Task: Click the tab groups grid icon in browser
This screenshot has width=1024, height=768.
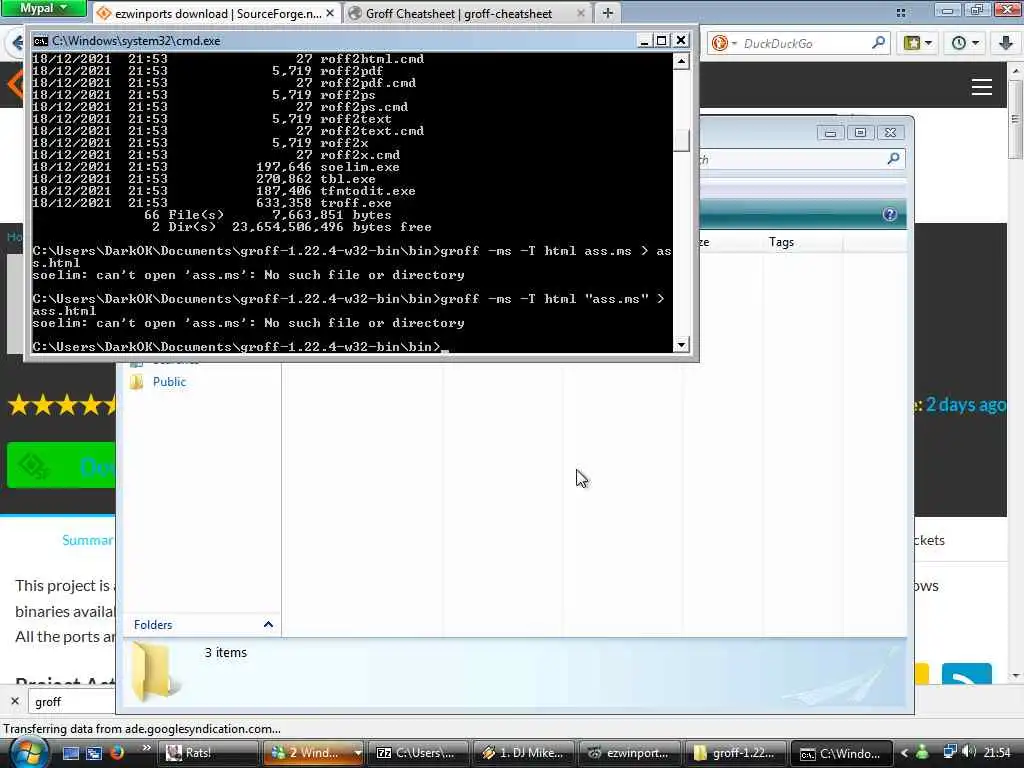Action: tap(901, 12)
